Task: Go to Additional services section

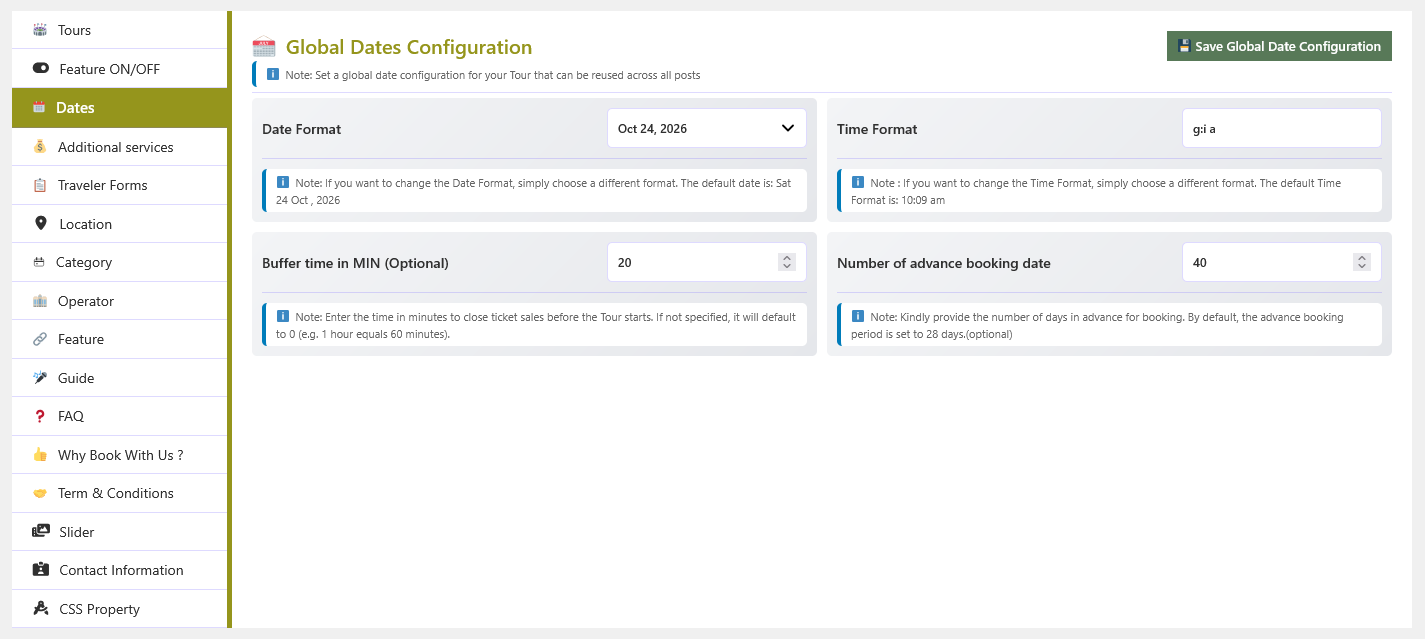Action: pyautogui.click(x=120, y=147)
